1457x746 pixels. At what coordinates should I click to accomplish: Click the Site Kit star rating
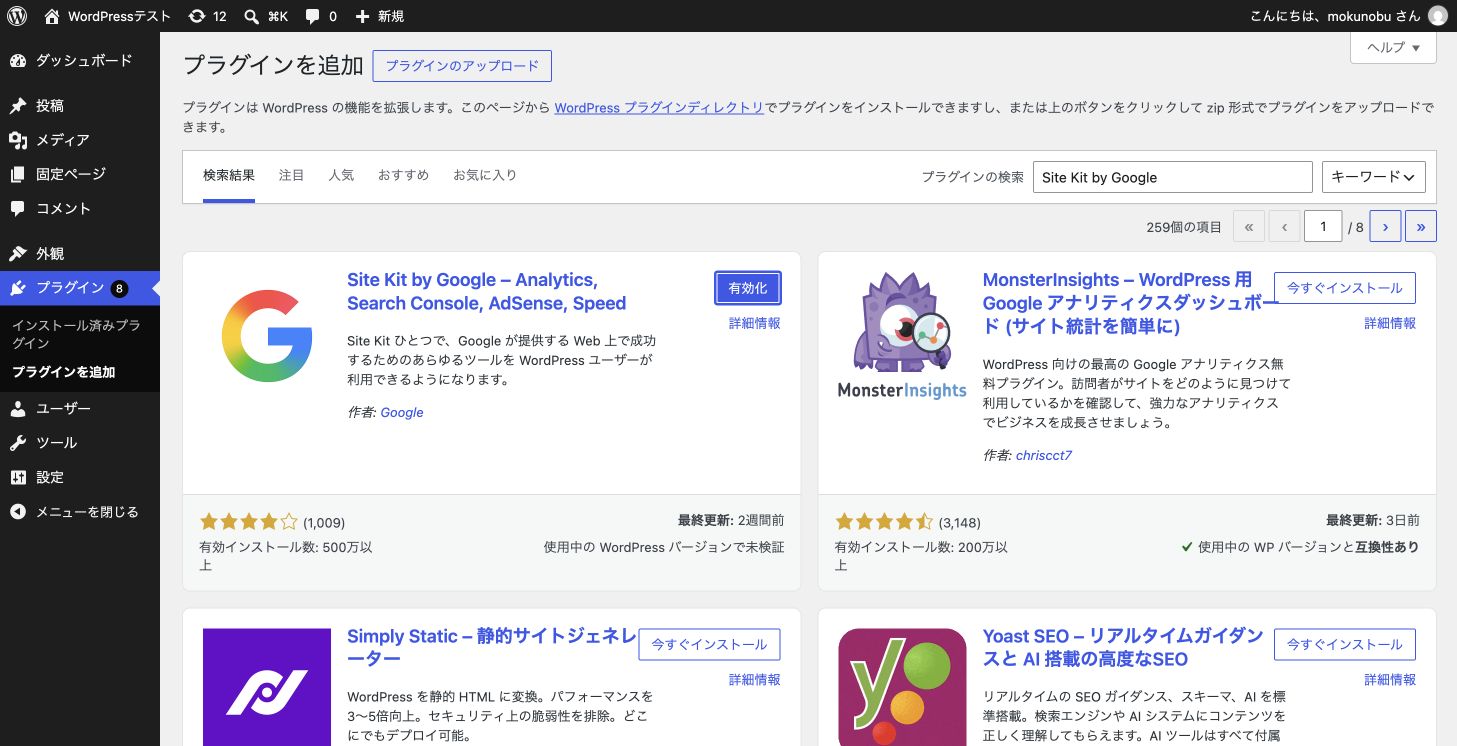(x=249, y=521)
